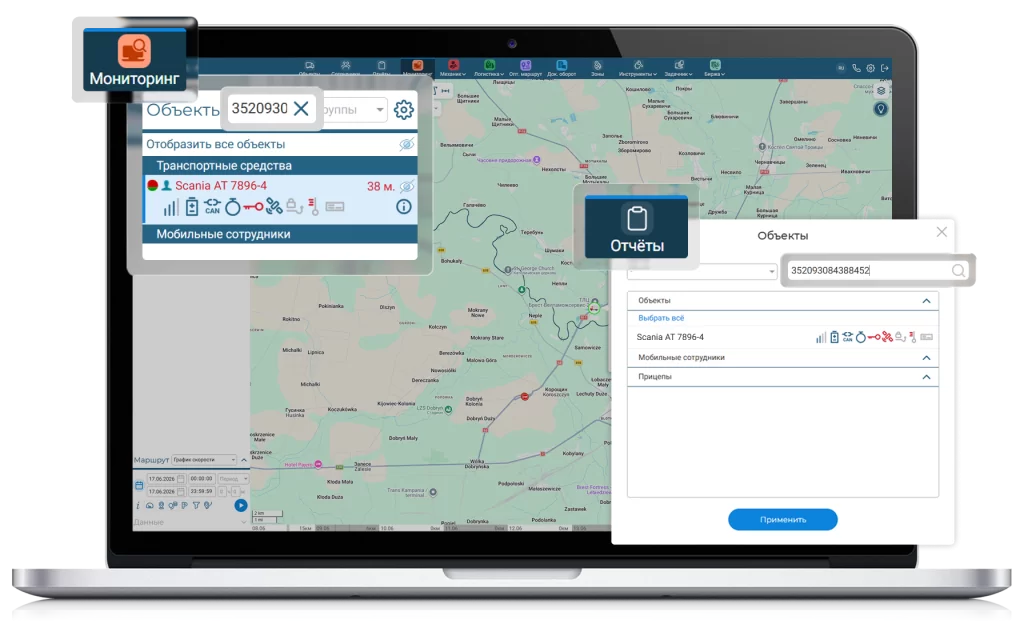Click the RU language badge
This screenshot has height=640, width=1024.
(x=841, y=68)
